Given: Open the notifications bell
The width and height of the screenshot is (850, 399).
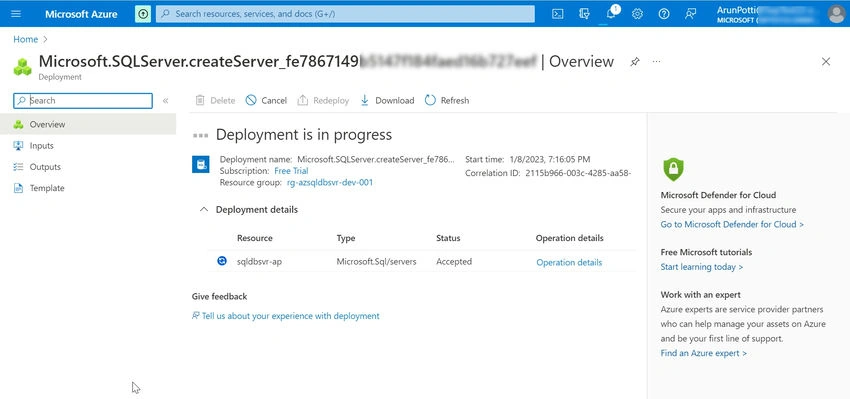Looking at the screenshot, I should point(611,14).
